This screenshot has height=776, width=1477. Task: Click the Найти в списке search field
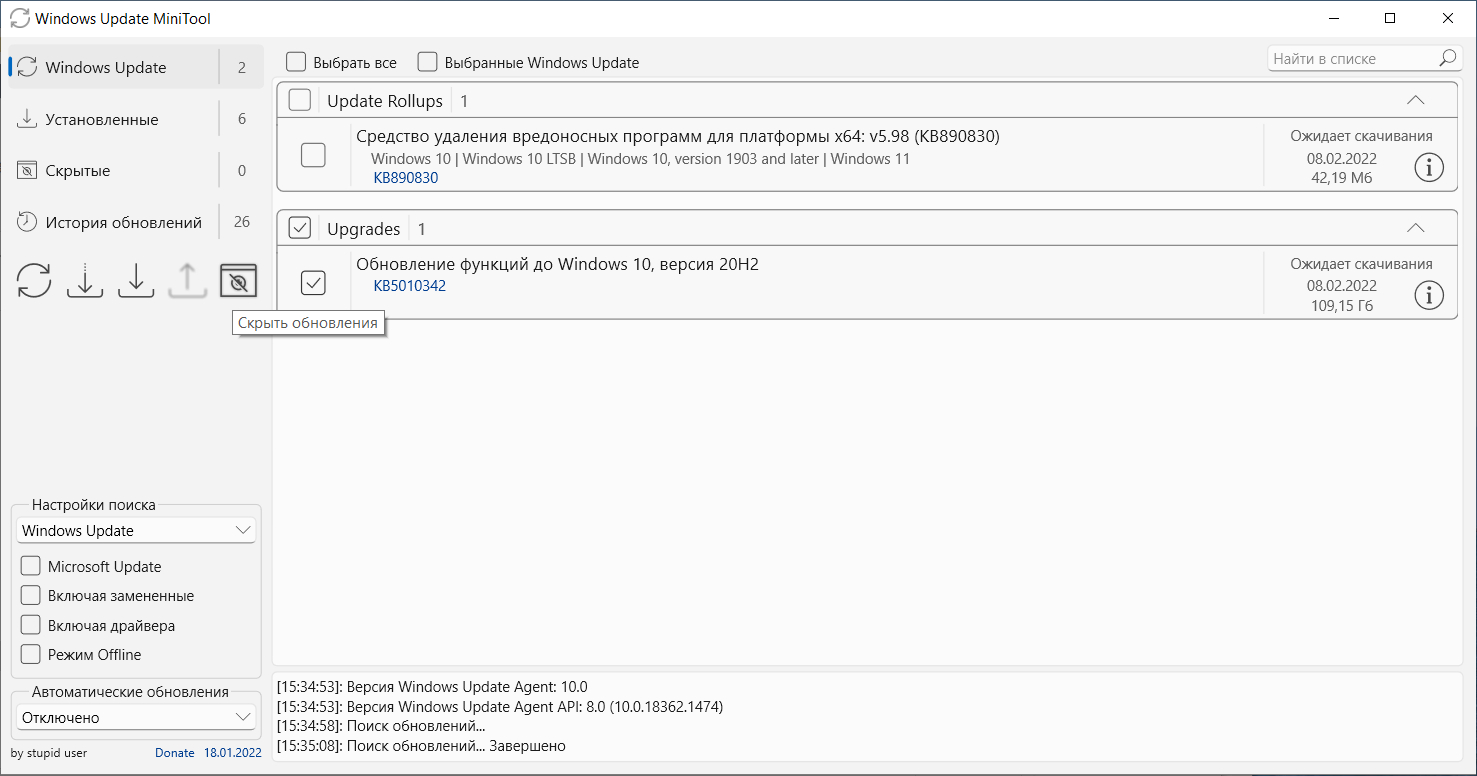[1350, 59]
